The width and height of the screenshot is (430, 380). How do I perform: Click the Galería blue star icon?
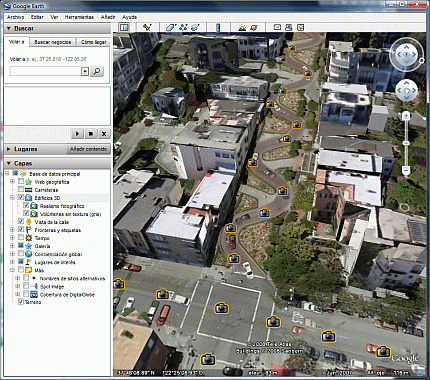tap(29, 246)
